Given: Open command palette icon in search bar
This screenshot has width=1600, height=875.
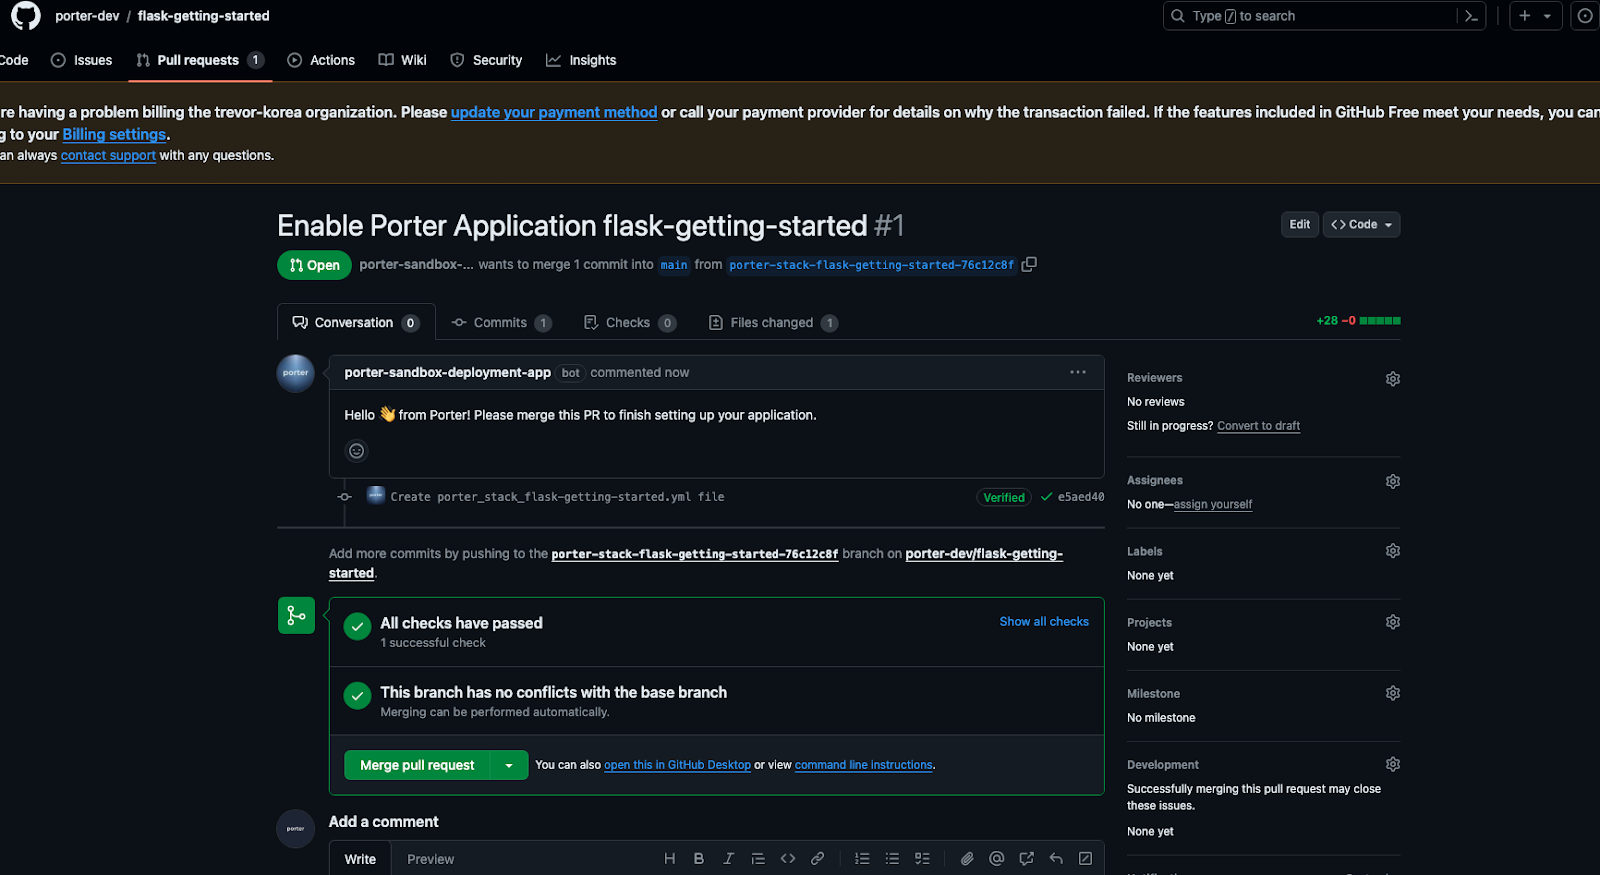Looking at the screenshot, I should (x=1471, y=16).
